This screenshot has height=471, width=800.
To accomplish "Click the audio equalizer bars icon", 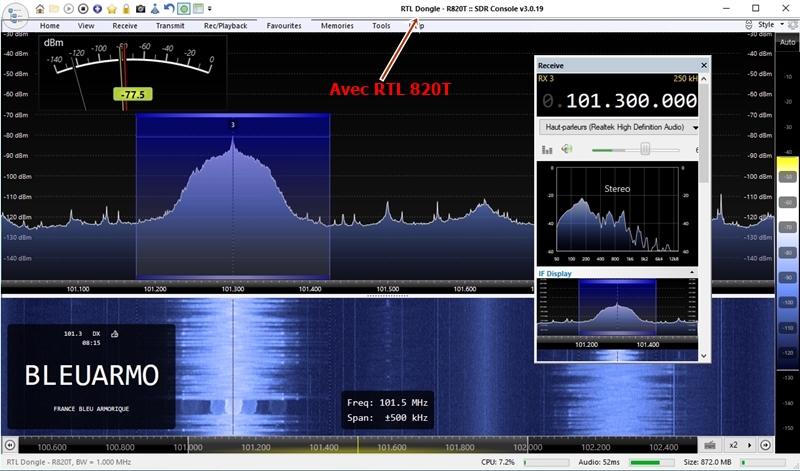I will point(547,150).
